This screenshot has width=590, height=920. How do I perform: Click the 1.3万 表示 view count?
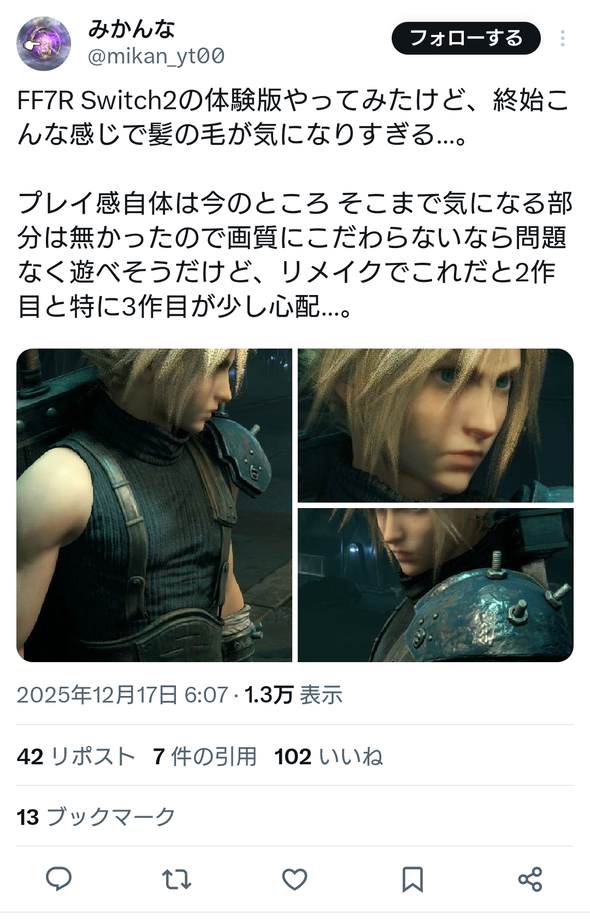coord(293,695)
